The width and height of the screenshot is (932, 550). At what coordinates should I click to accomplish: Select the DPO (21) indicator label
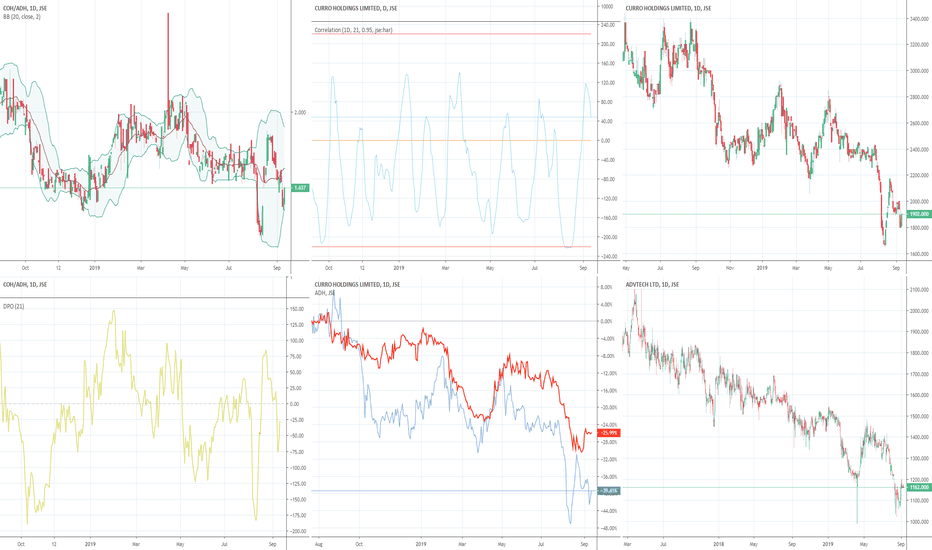click(14, 306)
